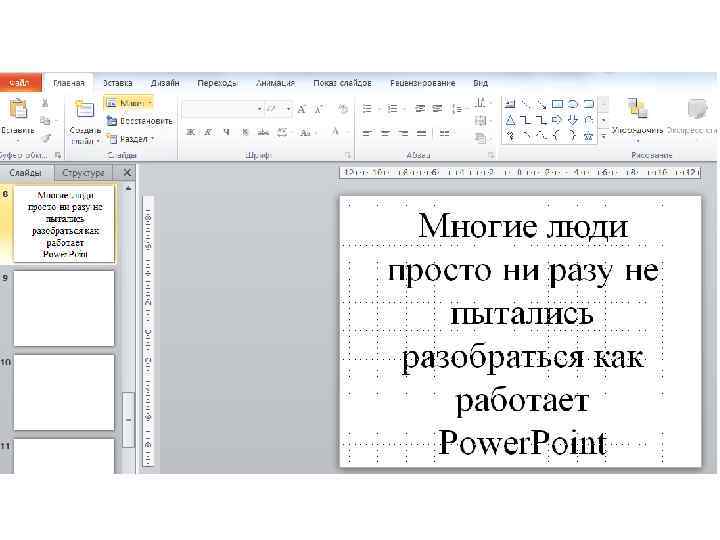Click the Express styles (Экспресс-стили) icon

697,110
